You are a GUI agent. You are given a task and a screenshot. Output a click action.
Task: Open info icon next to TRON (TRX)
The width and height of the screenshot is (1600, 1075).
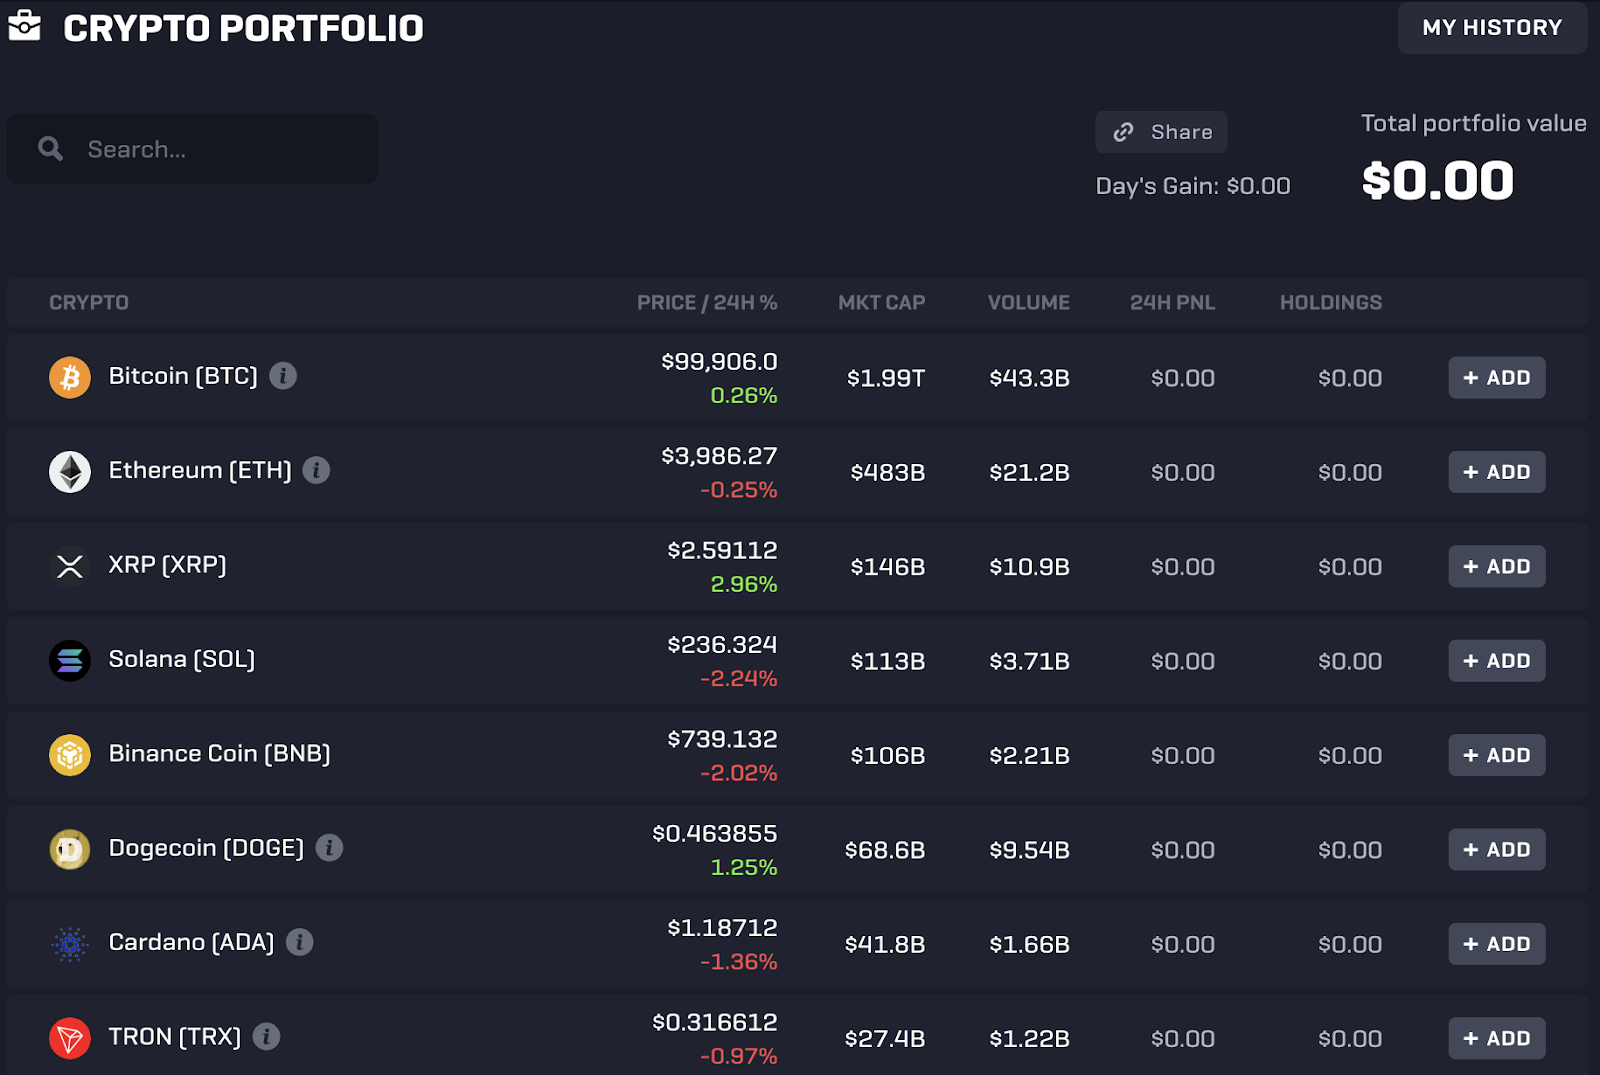click(266, 1036)
